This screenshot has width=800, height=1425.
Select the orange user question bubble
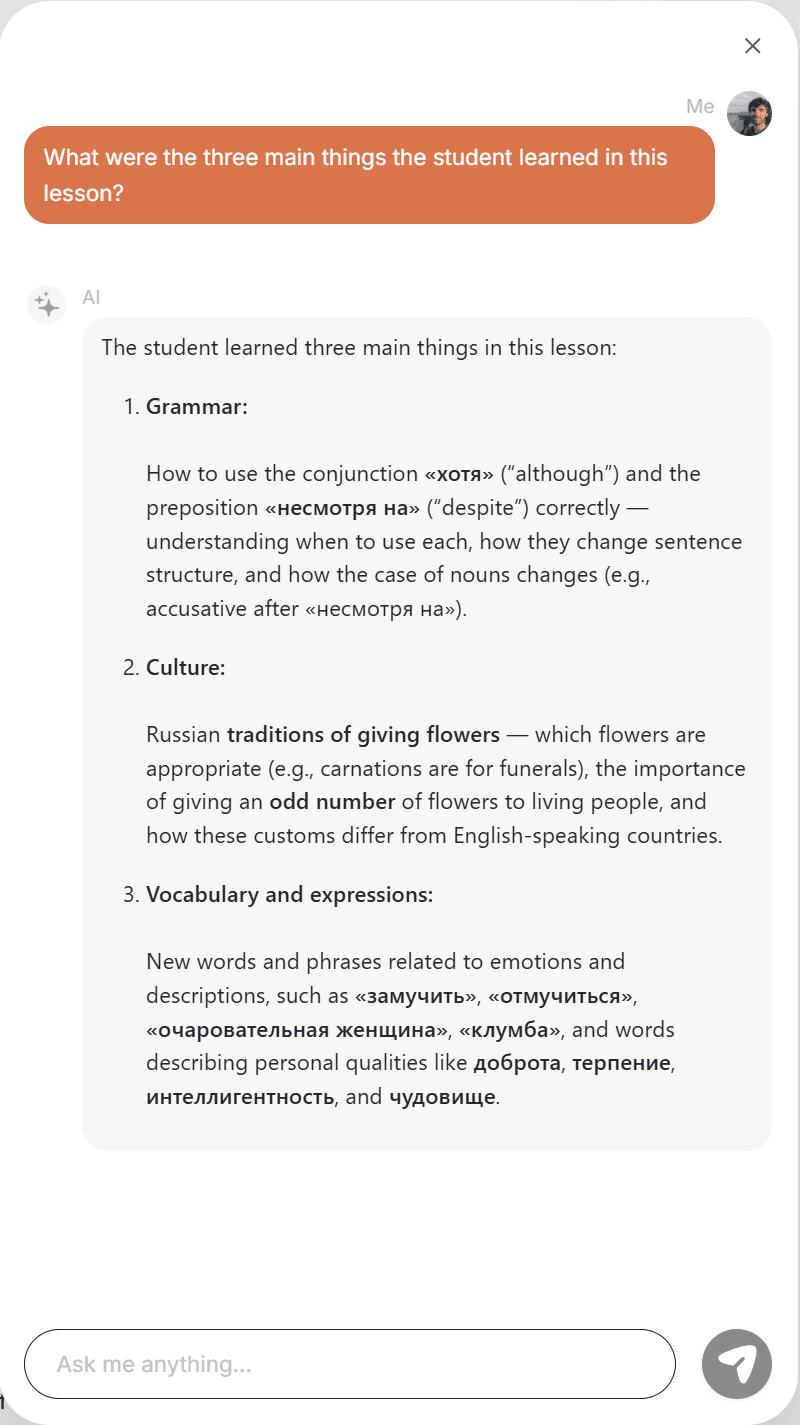pos(370,175)
